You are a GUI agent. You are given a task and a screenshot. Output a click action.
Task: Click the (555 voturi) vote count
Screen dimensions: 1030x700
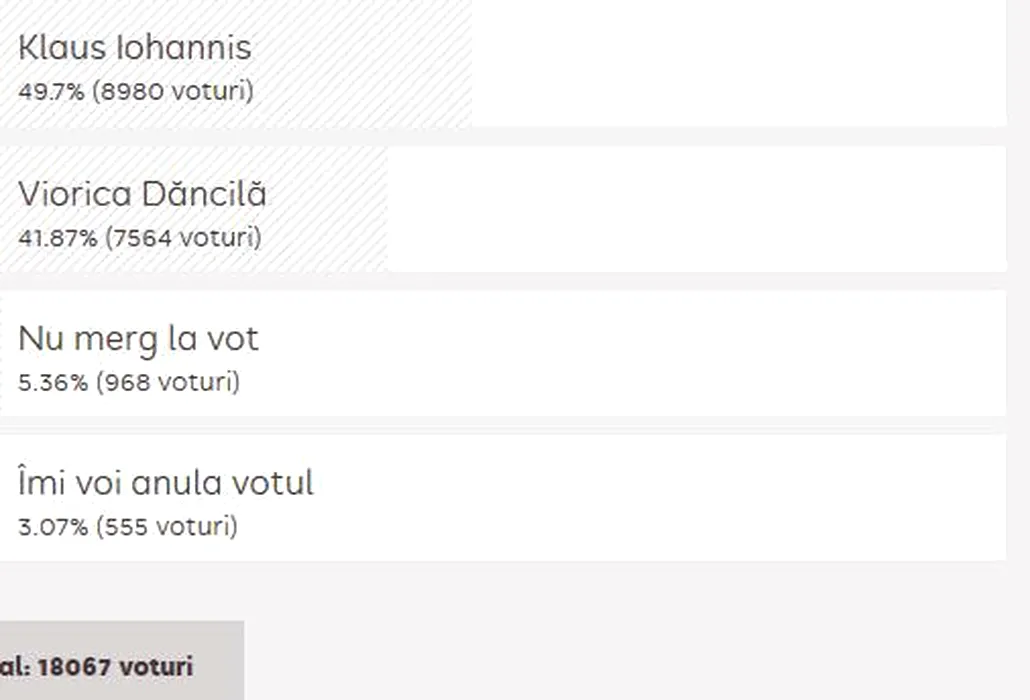[x=167, y=527]
